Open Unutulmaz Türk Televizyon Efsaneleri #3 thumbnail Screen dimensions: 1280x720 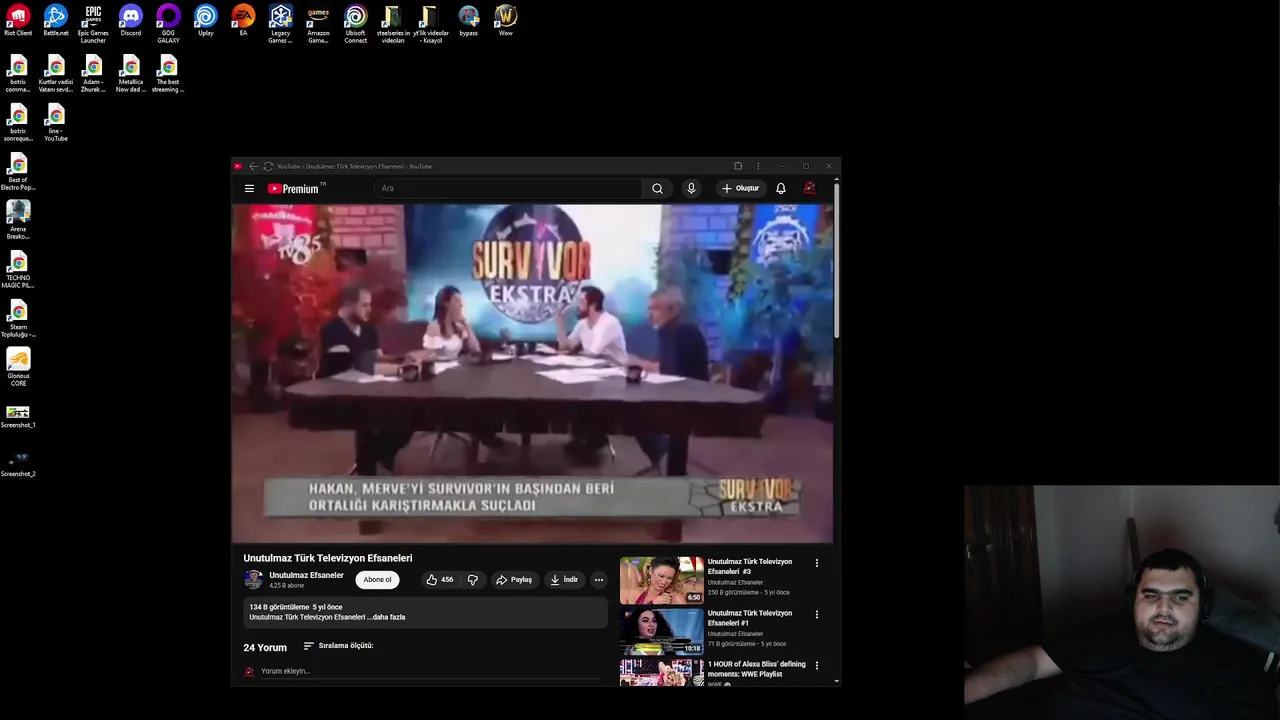point(661,581)
